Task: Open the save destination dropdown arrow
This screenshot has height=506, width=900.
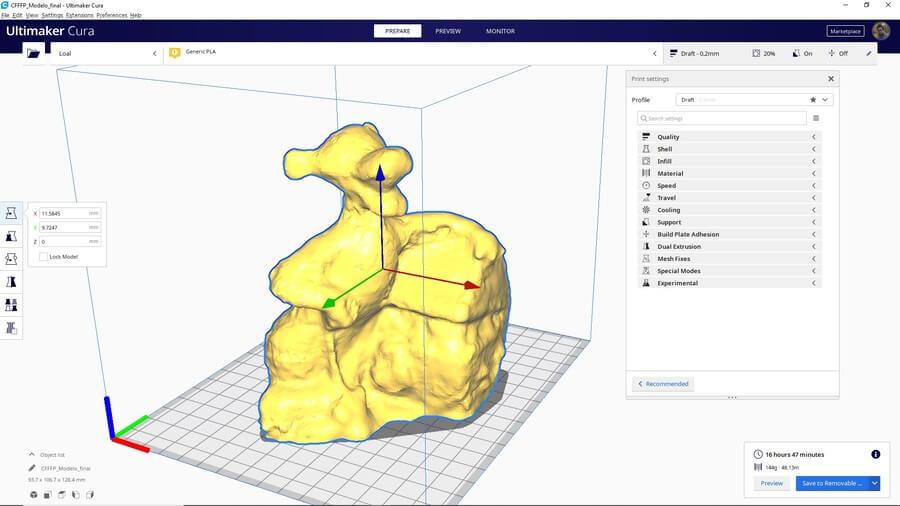Action: pyautogui.click(x=874, y=483)
